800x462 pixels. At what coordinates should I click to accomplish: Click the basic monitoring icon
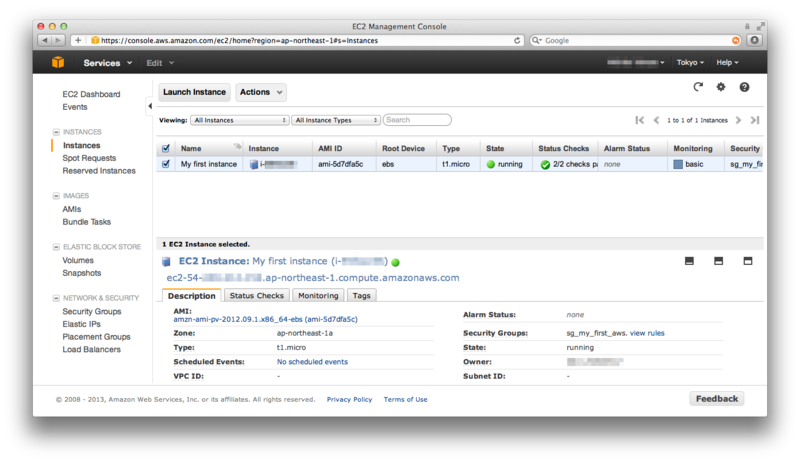678,164
